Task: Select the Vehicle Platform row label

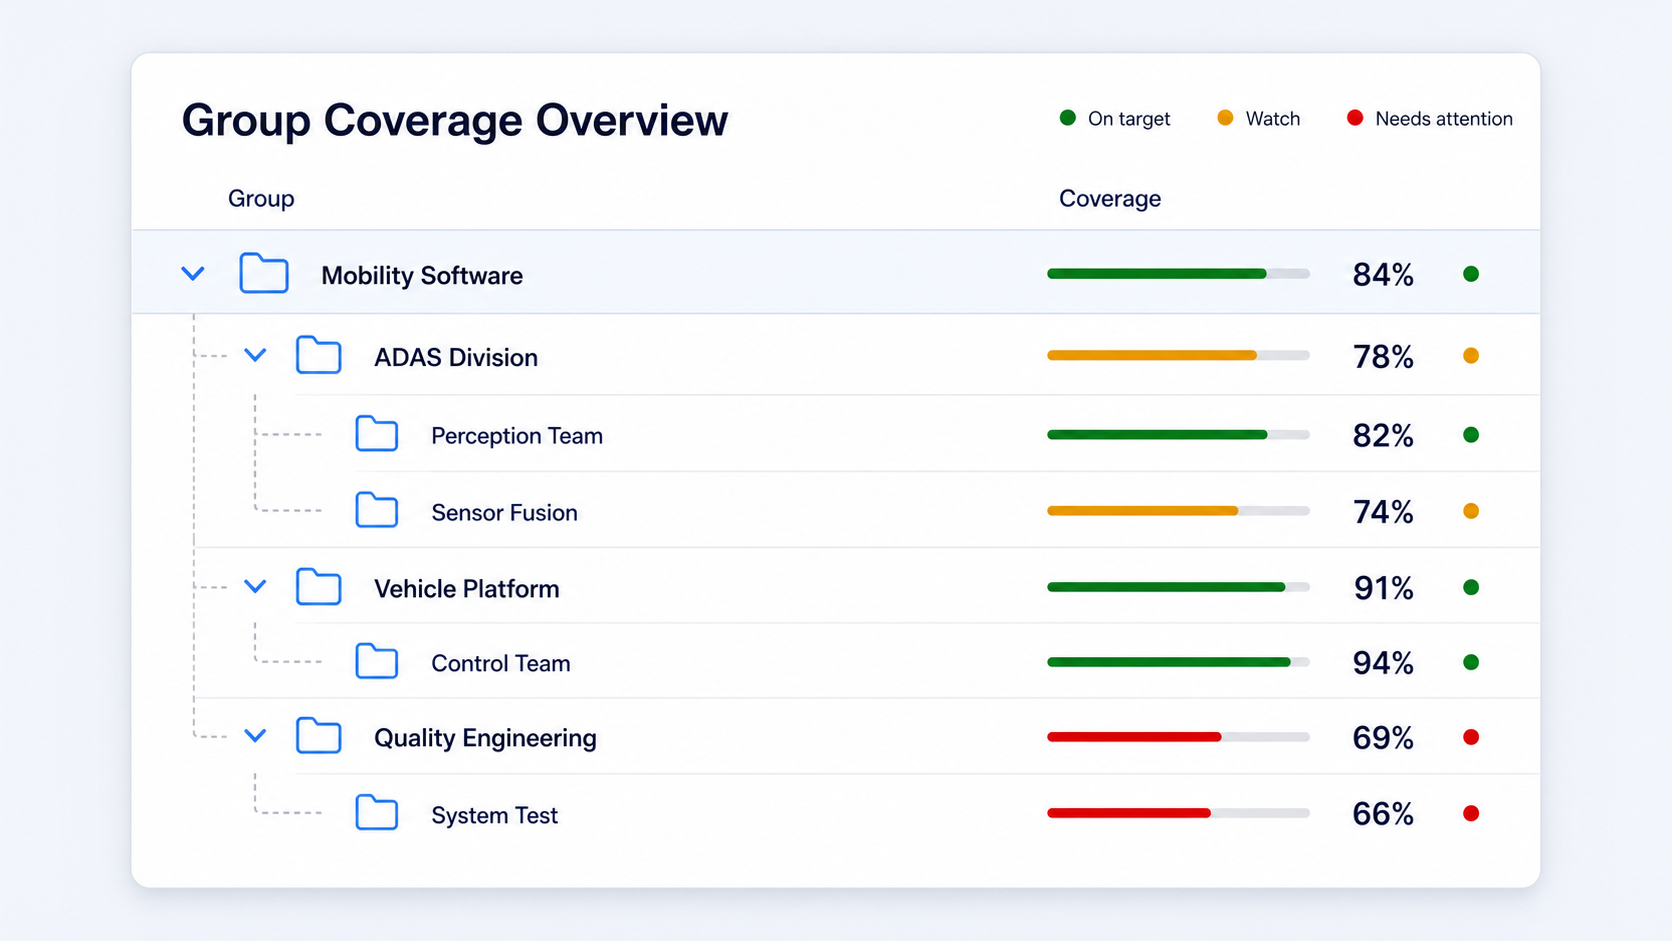Action: 467,588
